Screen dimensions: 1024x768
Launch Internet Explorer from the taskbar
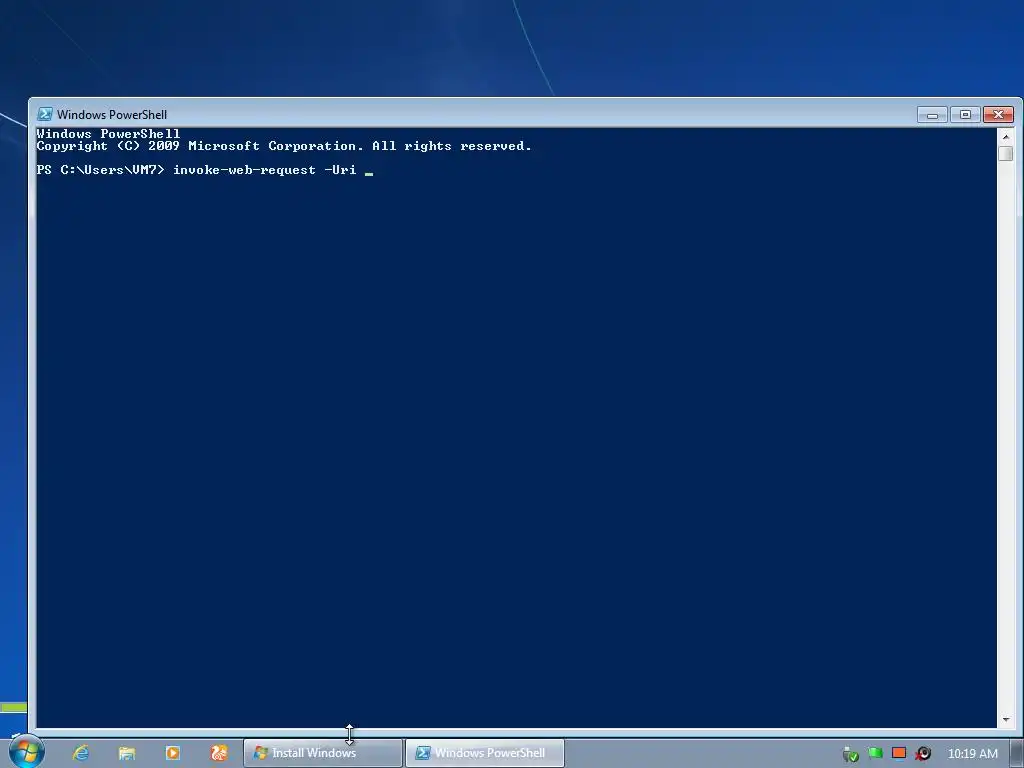tap(81, 753)
